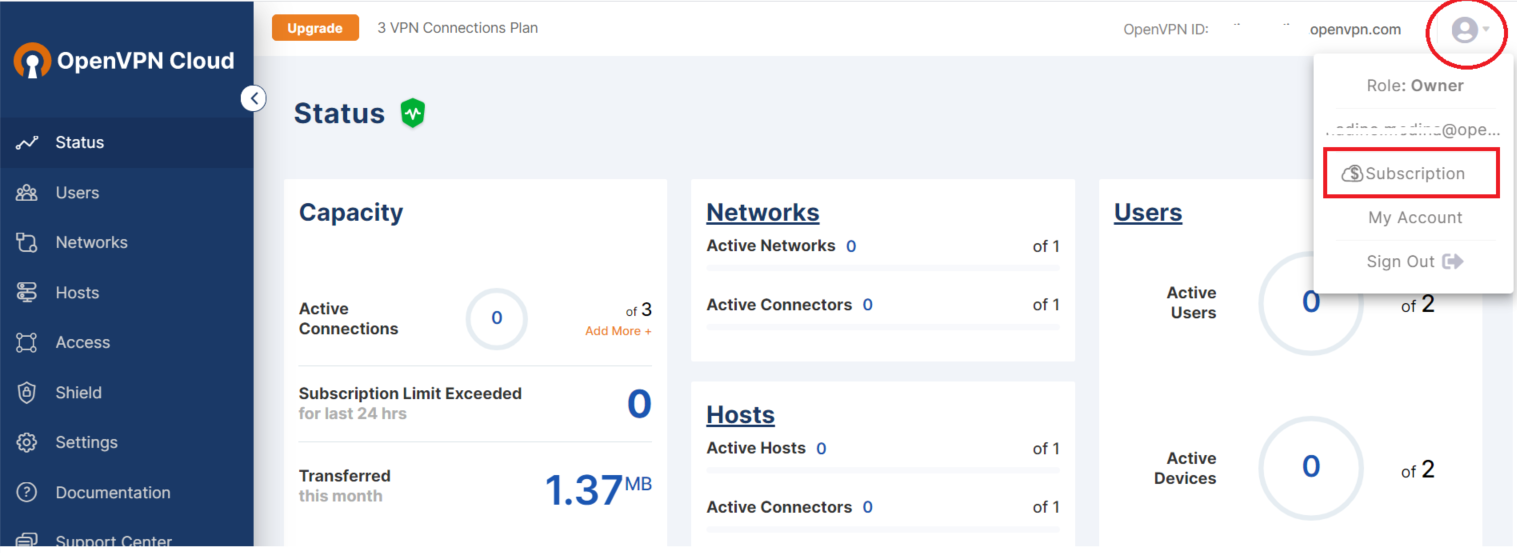The image size is (1517, 553).
Task: Click the Access nodes icon in sidebar
Action: [x=27, y=342]
